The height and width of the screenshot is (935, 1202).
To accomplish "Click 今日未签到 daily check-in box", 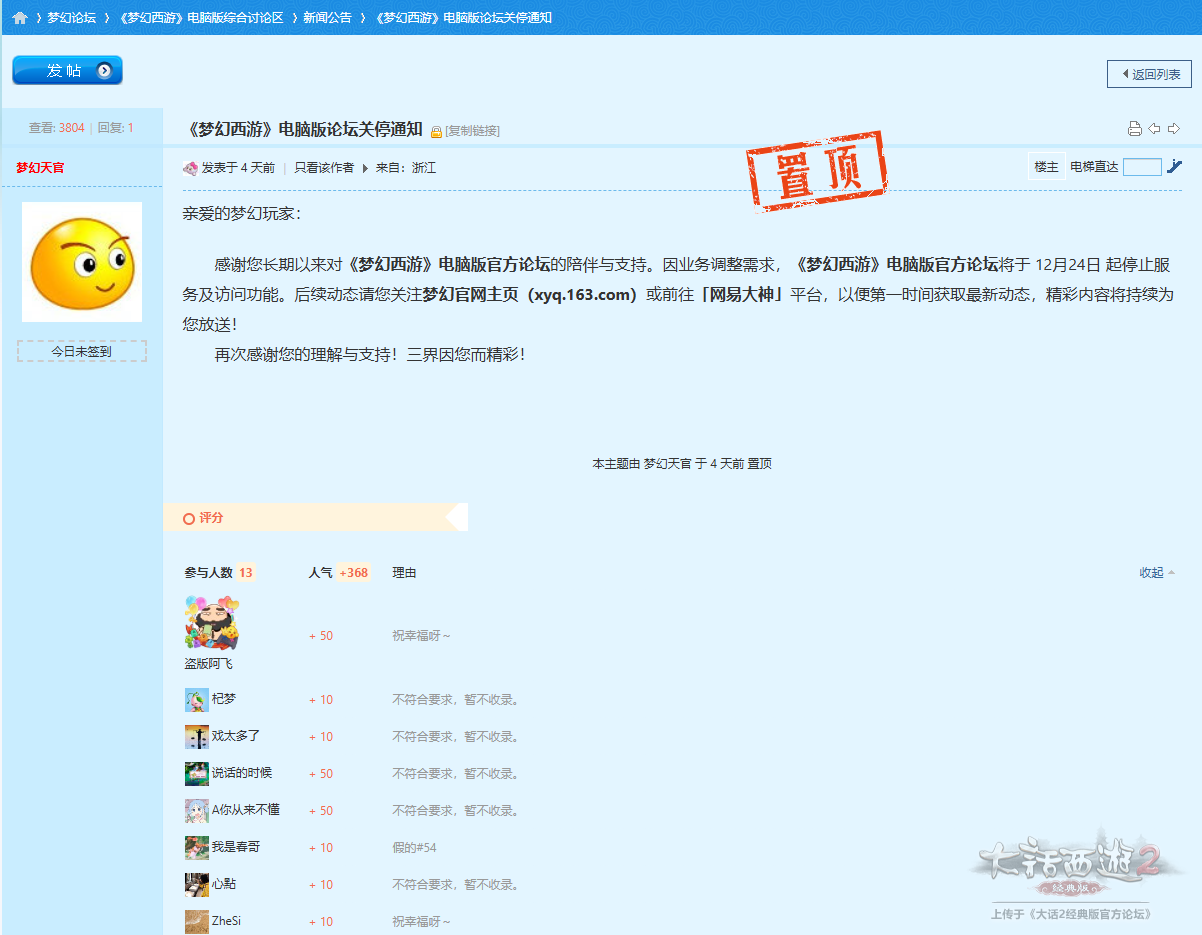I will [x=82, y=352].
